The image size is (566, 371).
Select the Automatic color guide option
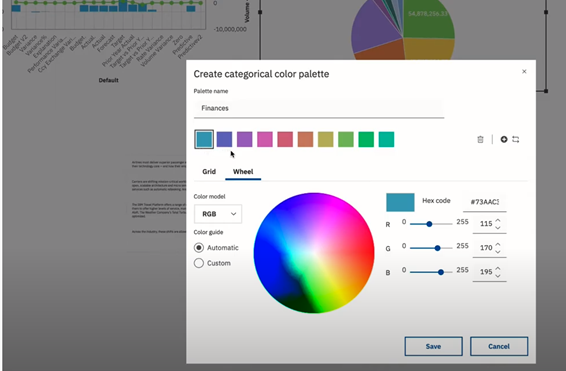tap(199, 248)
